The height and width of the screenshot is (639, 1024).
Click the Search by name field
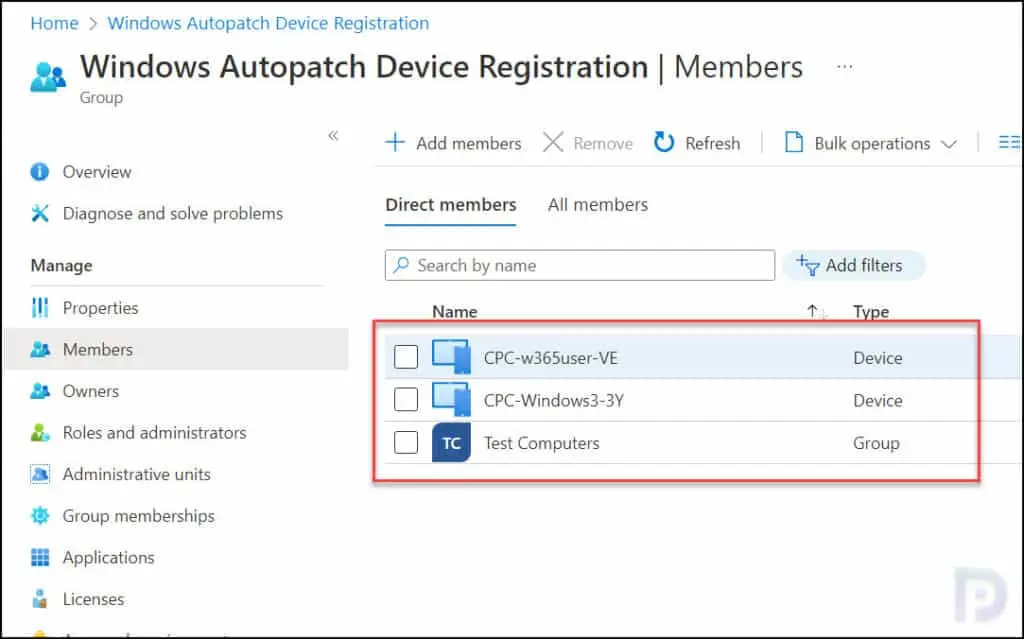click(580, 265)
